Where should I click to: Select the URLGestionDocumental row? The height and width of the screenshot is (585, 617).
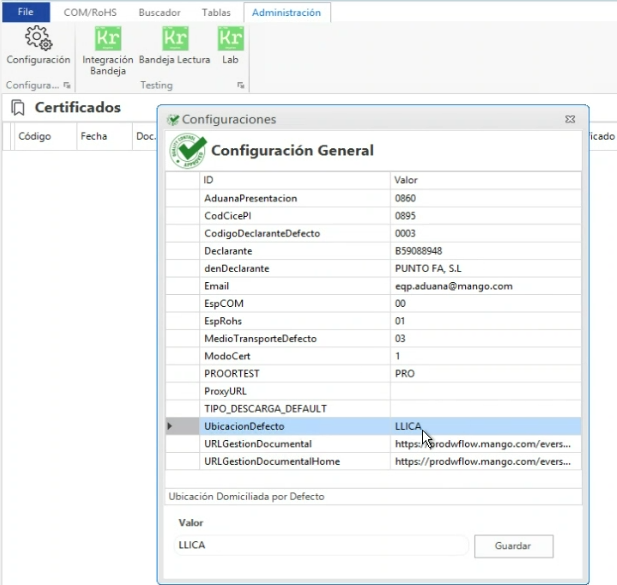click(294, 444)
